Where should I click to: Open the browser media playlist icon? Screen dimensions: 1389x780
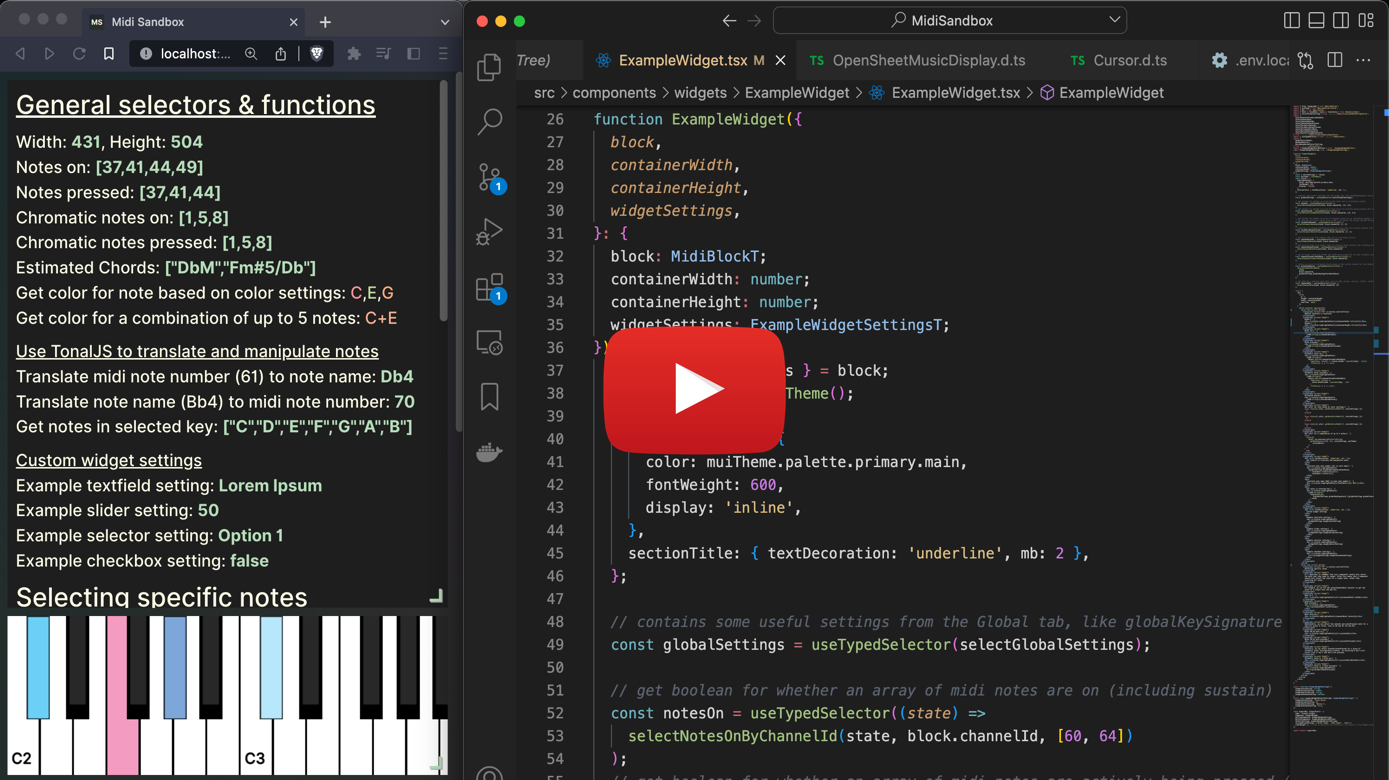pyautogui.click(x=383, y=54)
